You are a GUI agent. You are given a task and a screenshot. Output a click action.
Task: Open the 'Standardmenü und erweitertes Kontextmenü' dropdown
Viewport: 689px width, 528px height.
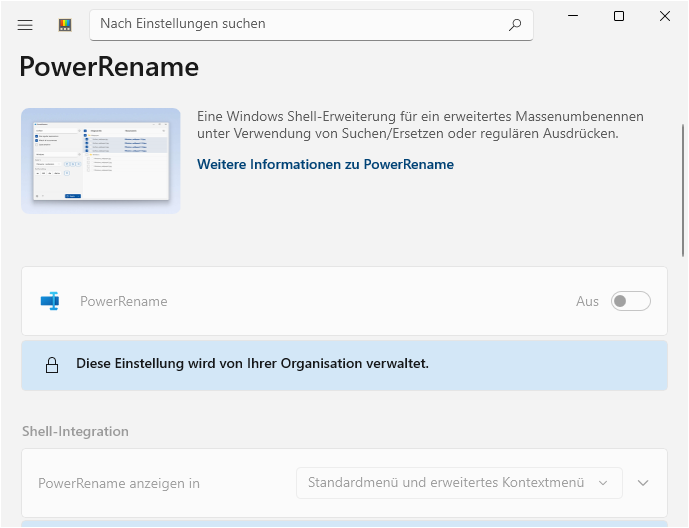click(459, 483)
